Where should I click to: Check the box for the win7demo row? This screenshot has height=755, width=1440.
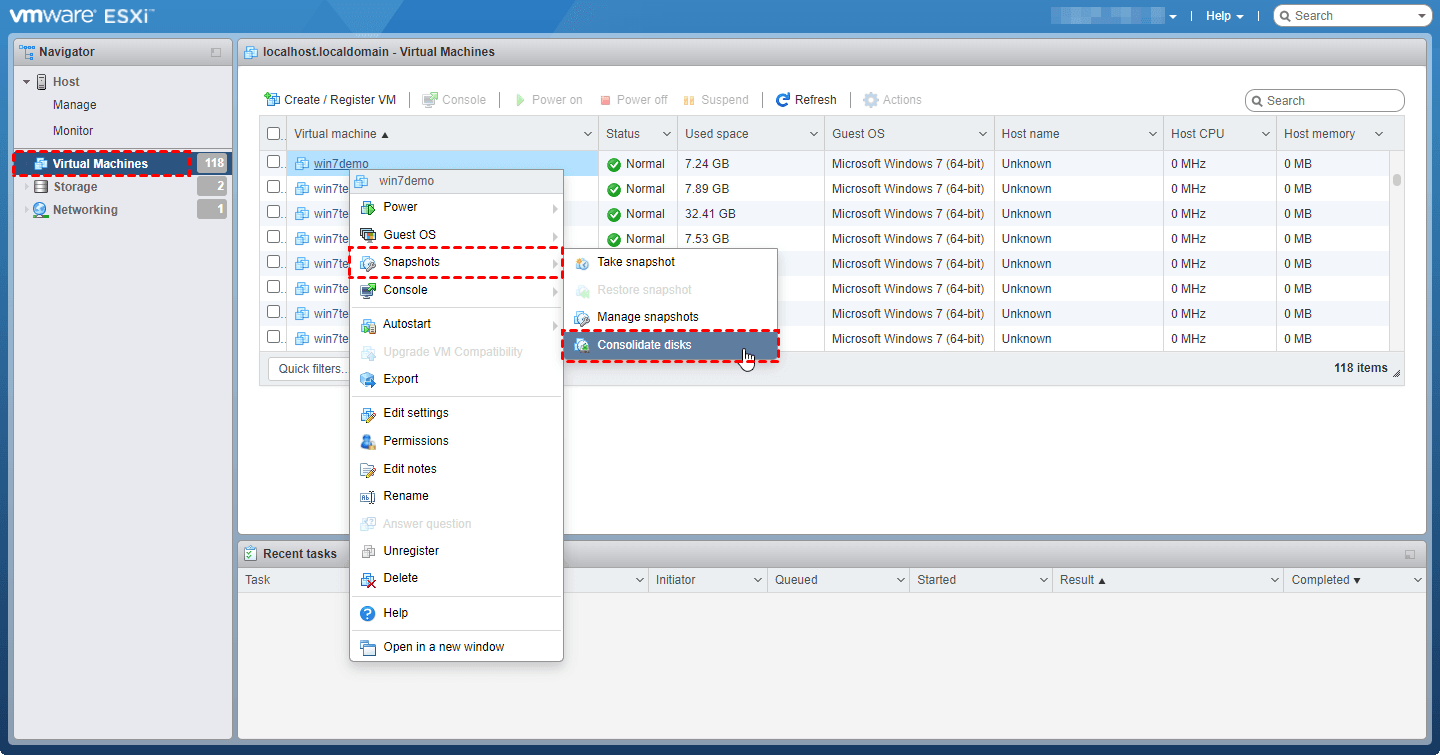[x=274, y=161]
